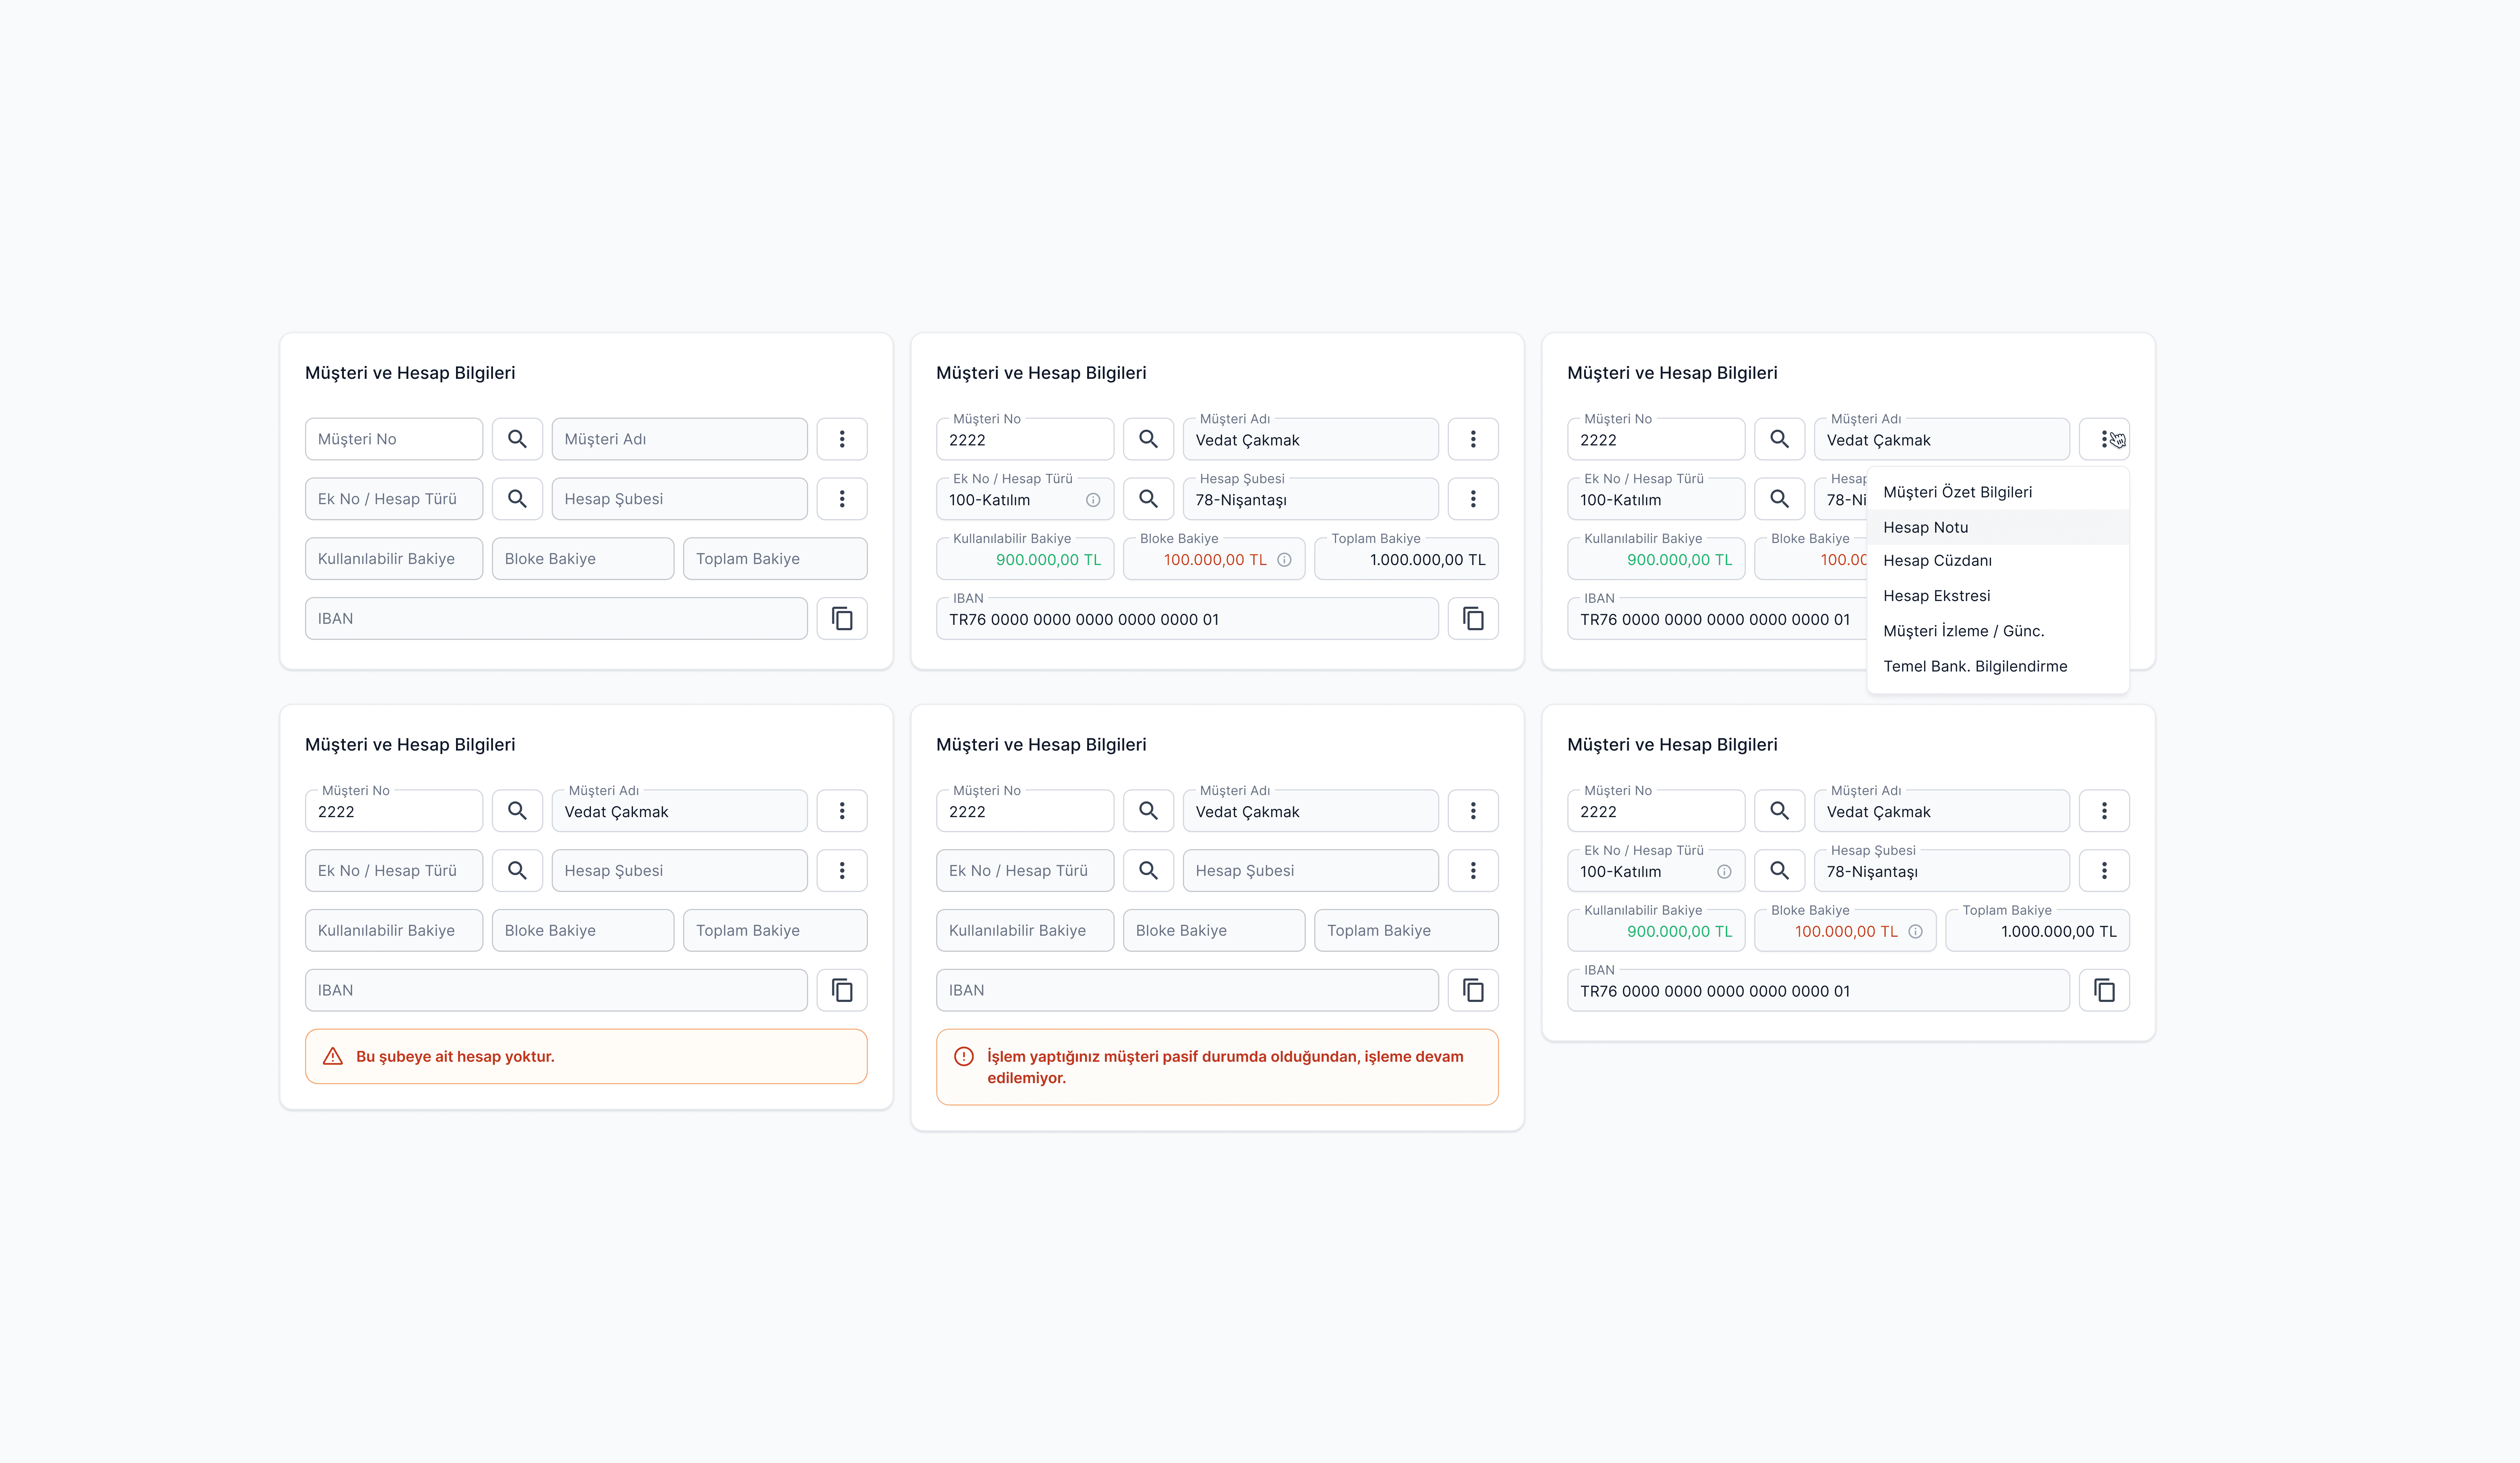The width and height of the screenshot is (2520, 1463).
Task: Copy the IBAN in the bottom right card
Action: pos(2104,991)
